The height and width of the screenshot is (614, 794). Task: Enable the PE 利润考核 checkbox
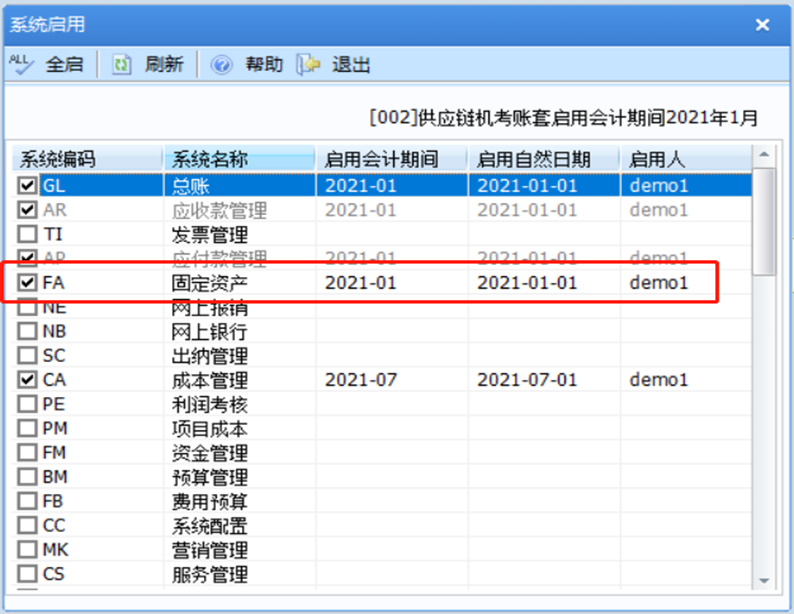tap(27, 404)
